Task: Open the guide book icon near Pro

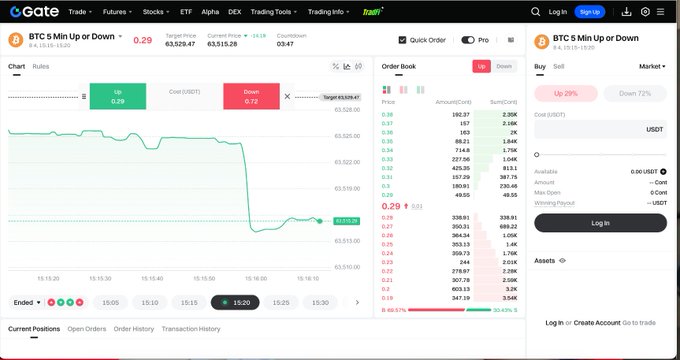Action: click(x=511, y=40)
